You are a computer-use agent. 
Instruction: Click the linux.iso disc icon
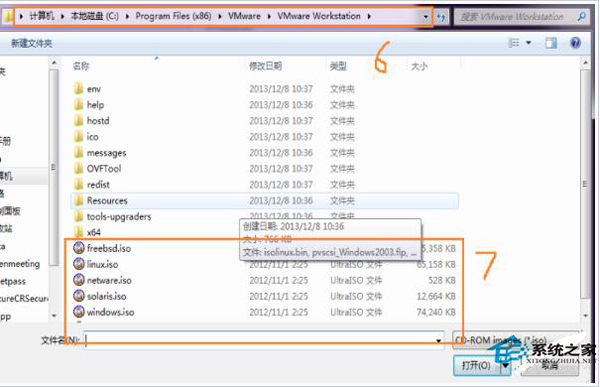(x=79, y=264)
